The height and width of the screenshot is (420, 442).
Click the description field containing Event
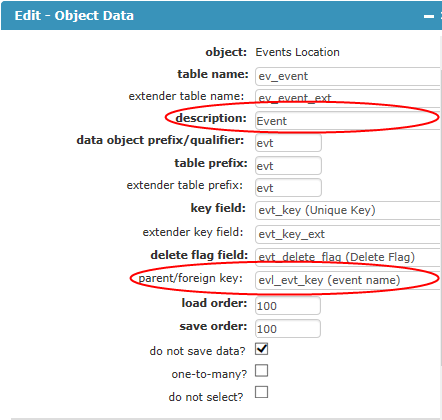[348, 121]
